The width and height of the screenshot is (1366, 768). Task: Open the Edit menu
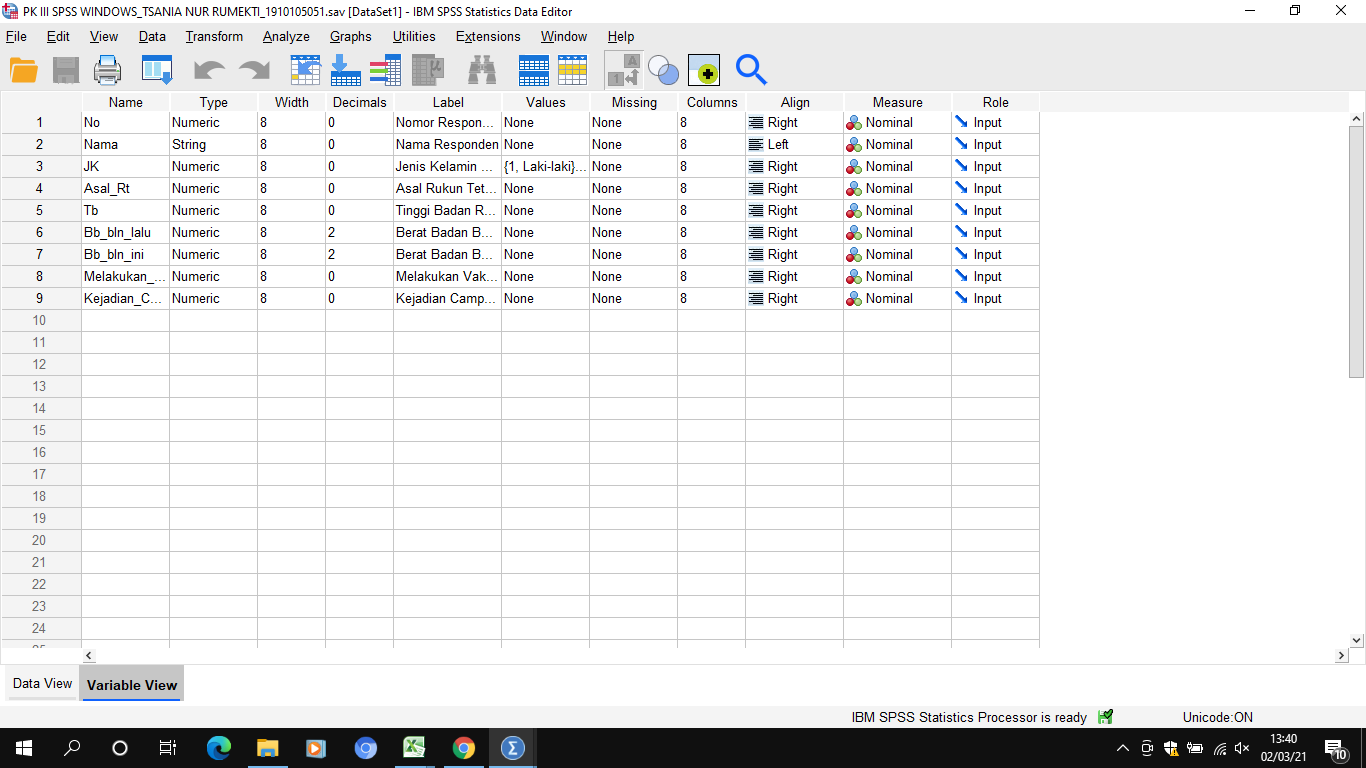(58, 36)
